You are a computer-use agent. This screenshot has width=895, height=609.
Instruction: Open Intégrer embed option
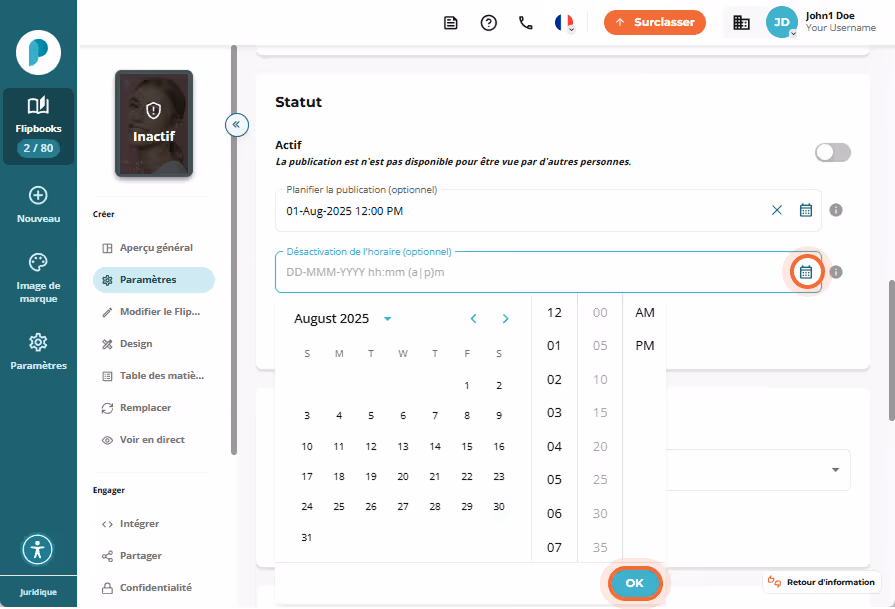pos(154,523)
